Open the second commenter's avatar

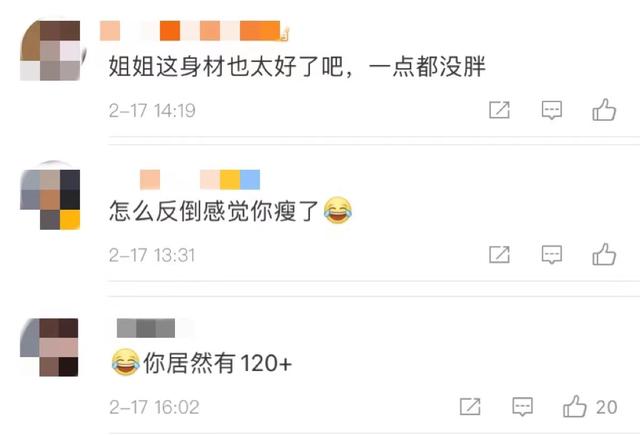pos(51,199)
